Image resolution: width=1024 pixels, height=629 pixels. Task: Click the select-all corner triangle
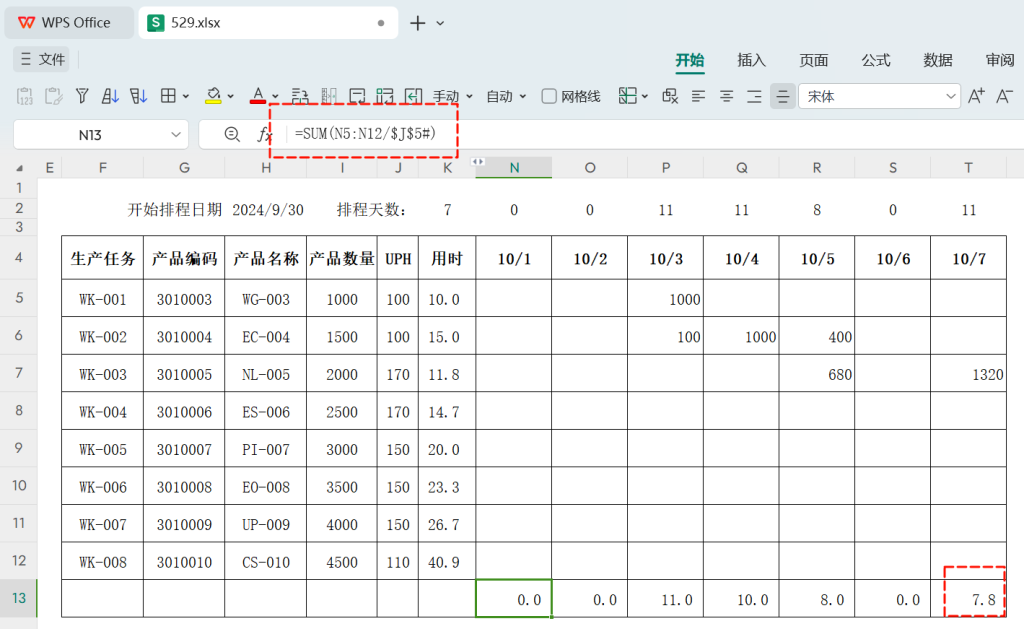point(20,168)
